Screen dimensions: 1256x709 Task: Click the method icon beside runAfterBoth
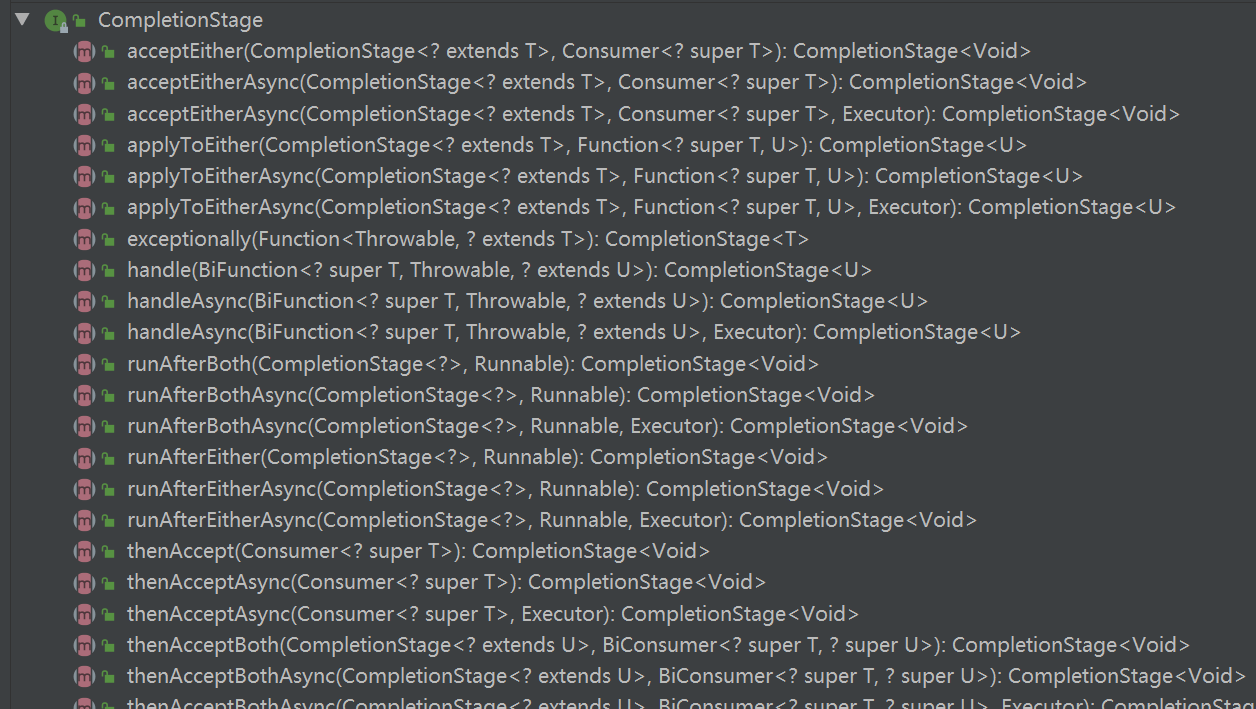83,364
